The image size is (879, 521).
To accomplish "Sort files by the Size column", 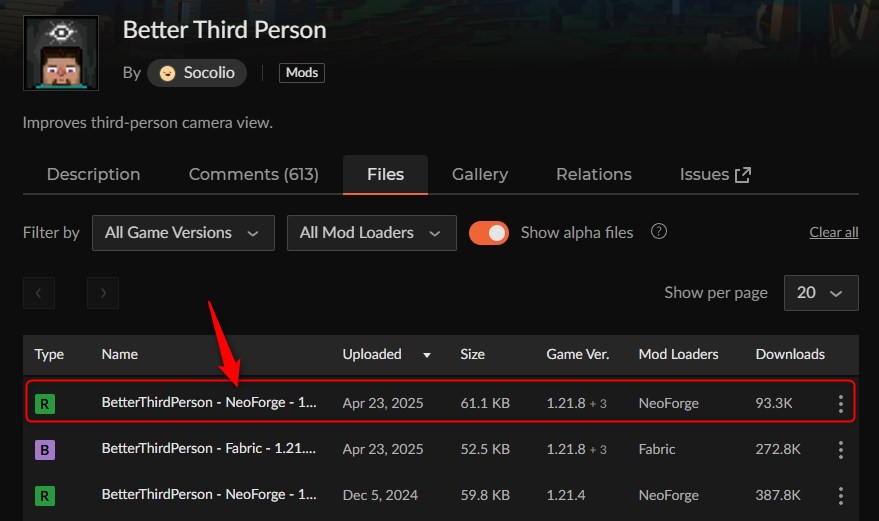I will [473, 354].
